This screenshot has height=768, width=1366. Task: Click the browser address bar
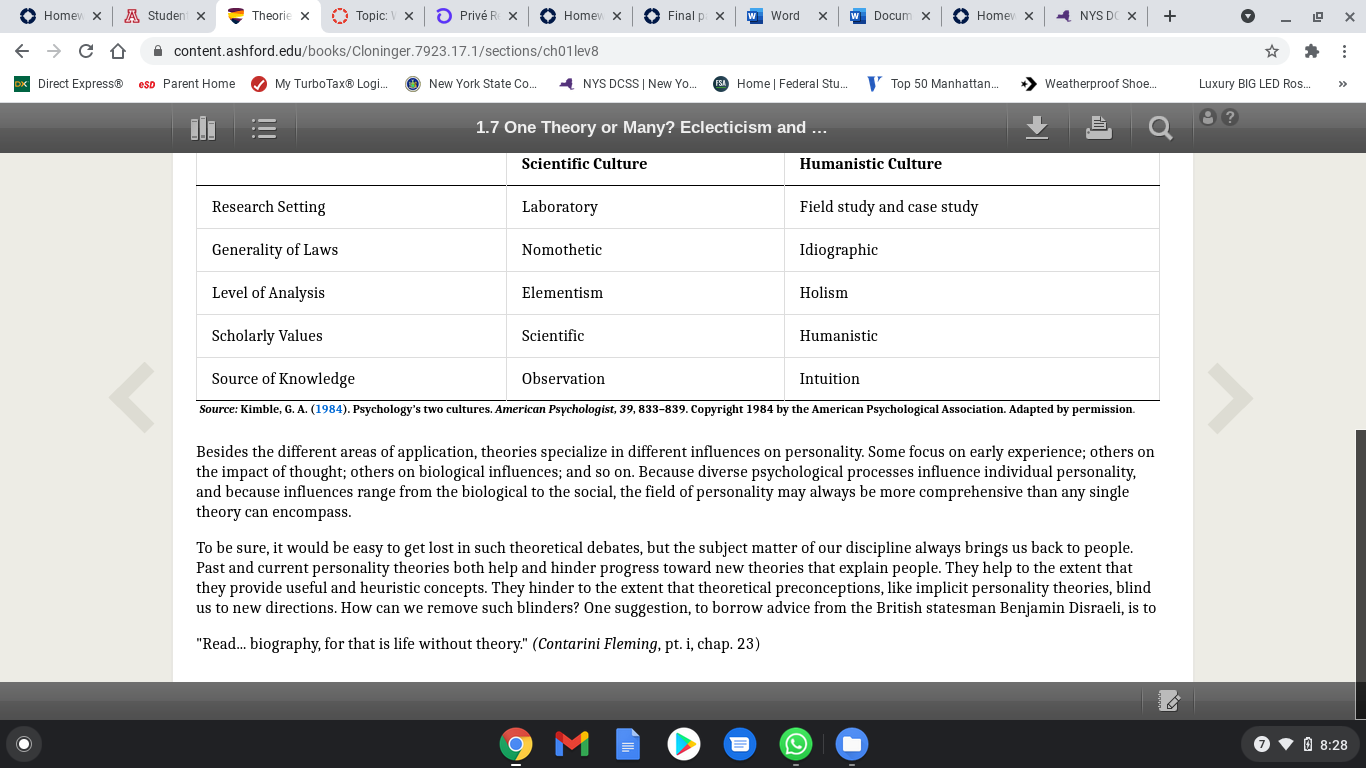coord(700,51)
